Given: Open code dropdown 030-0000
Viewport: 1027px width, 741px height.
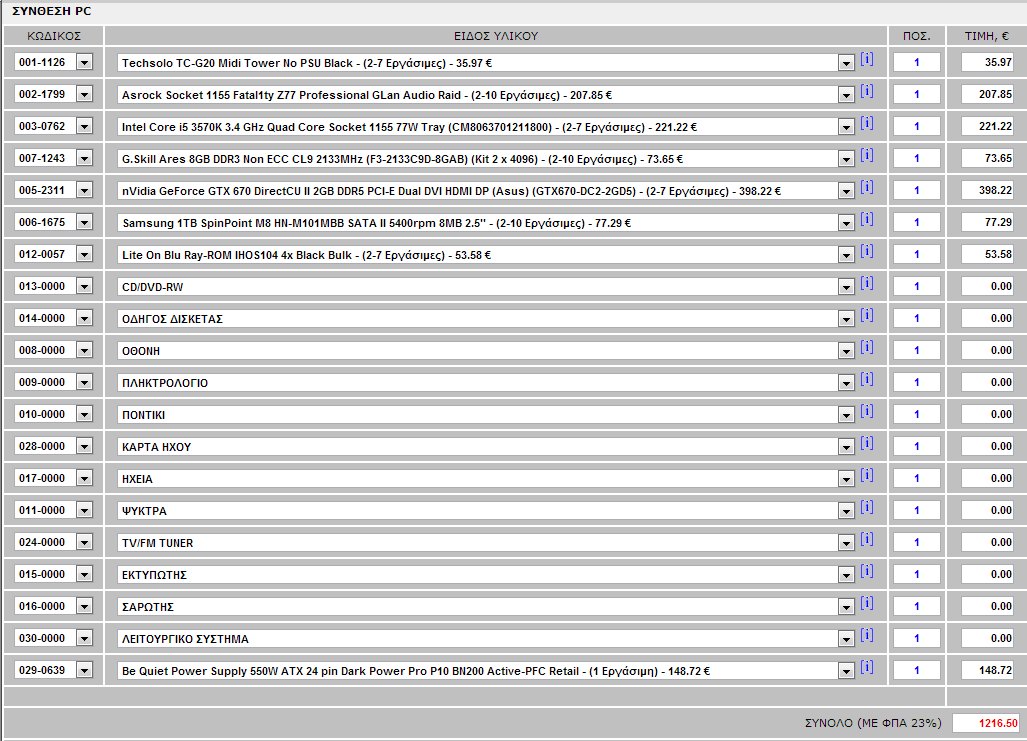Looking at the screenshot, I should (84, 637).
